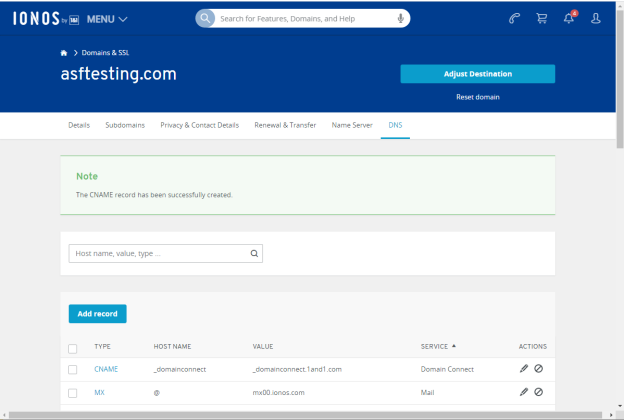The image size is (624, 420).
Task: Click the home breadcrumb icon
Action: click(64, 53)
